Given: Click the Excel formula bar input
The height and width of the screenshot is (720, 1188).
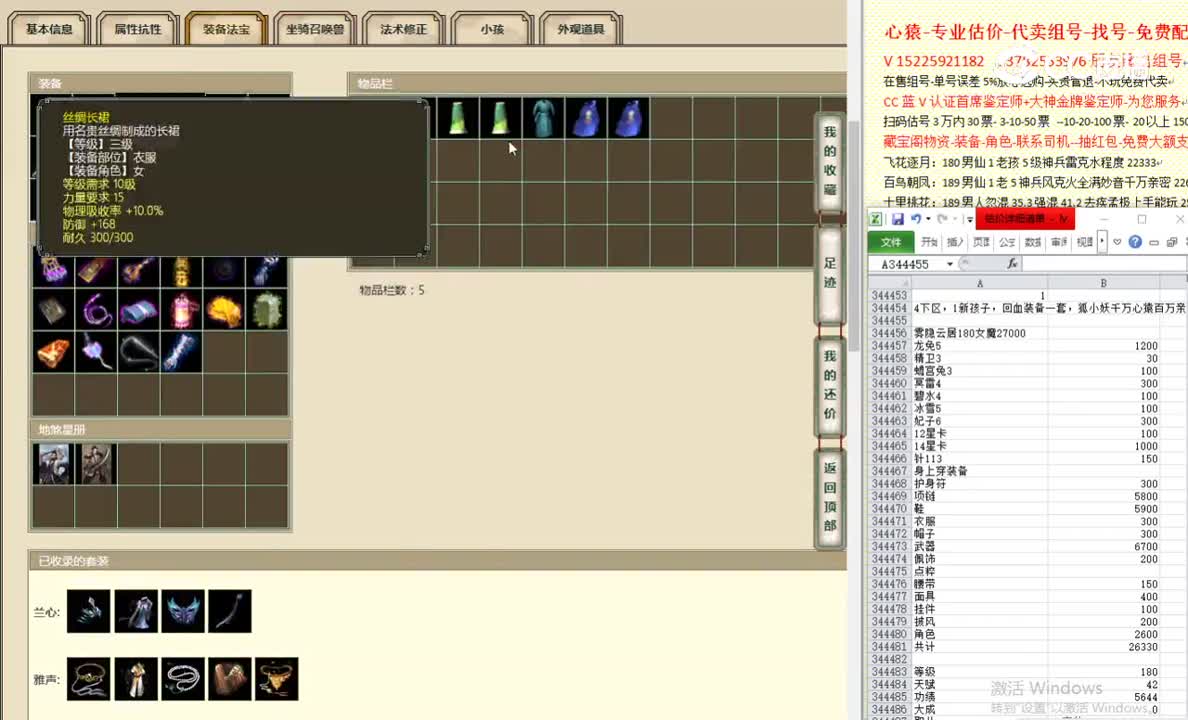Looking at the screenshot, I should click(x=1104, y=264).
